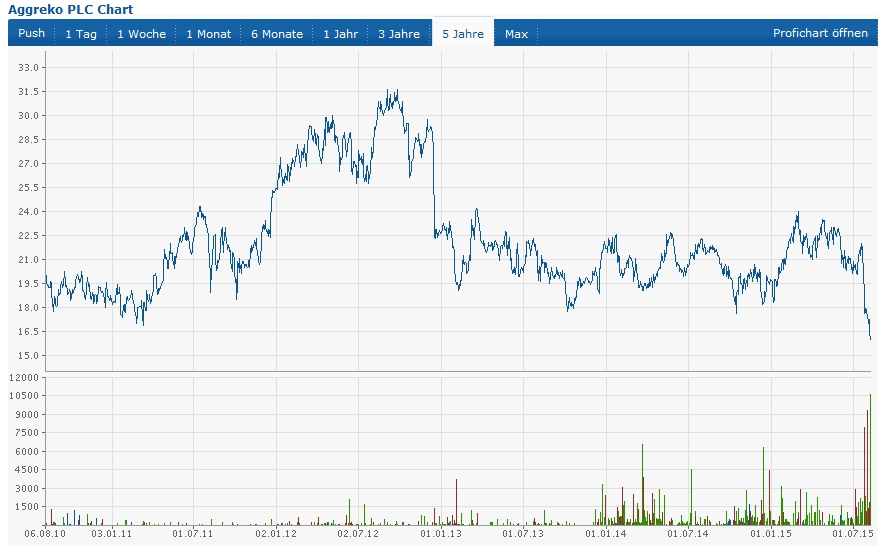Click the 31.5 price axis label
The image size is (891, 555).
(28, 91)
